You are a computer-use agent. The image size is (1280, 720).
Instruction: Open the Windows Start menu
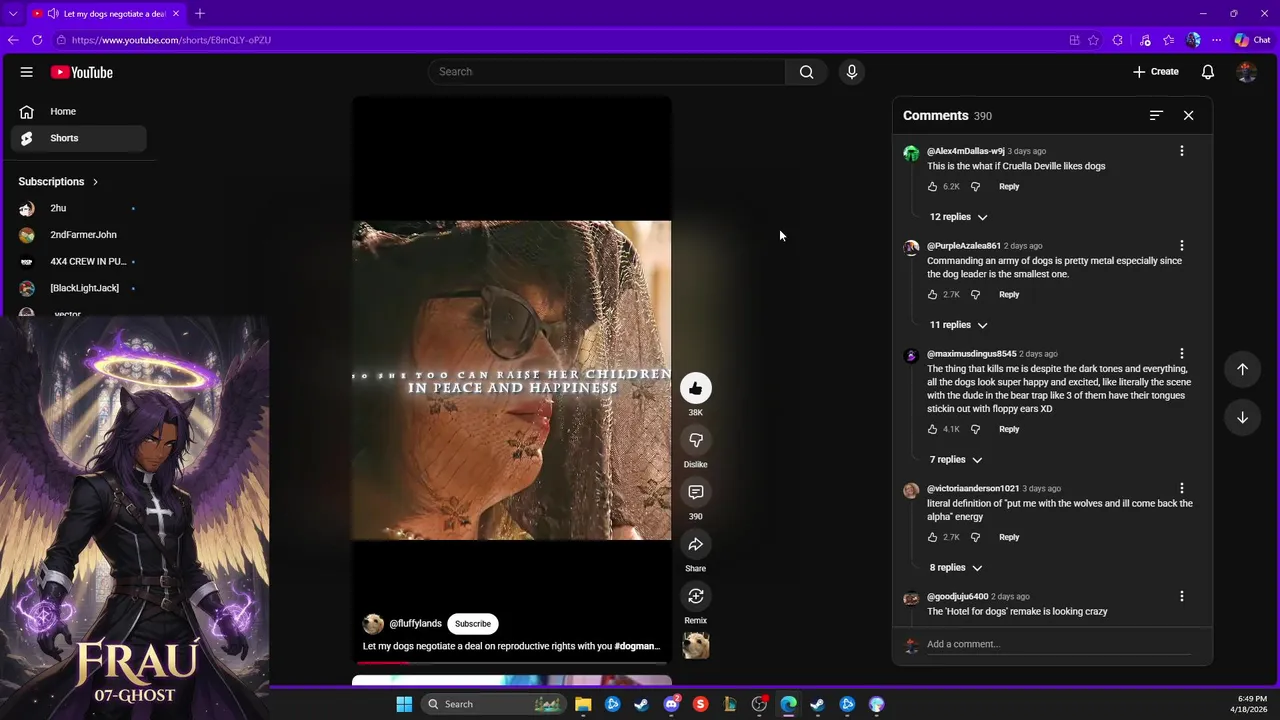pos(404,704)
